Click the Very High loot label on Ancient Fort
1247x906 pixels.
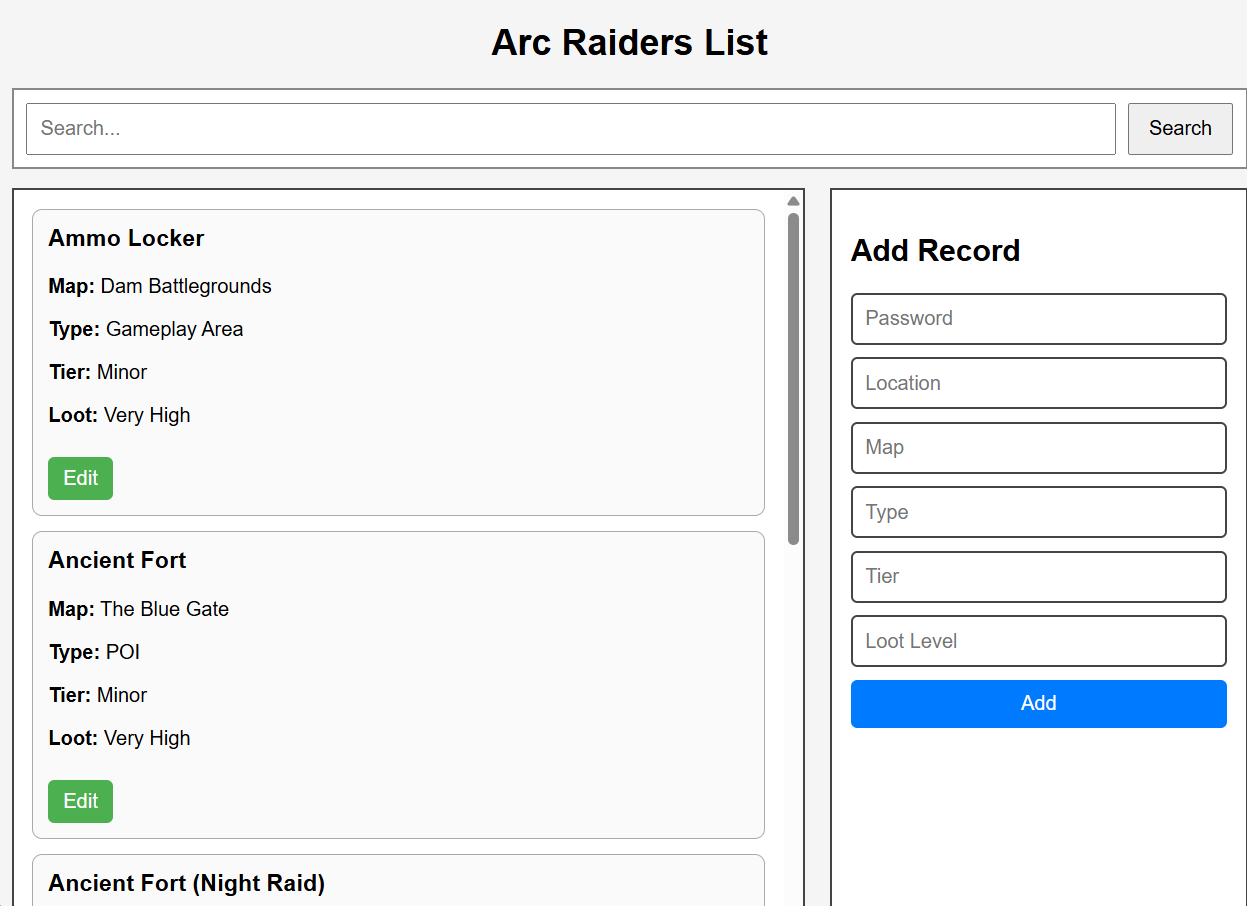147,738
